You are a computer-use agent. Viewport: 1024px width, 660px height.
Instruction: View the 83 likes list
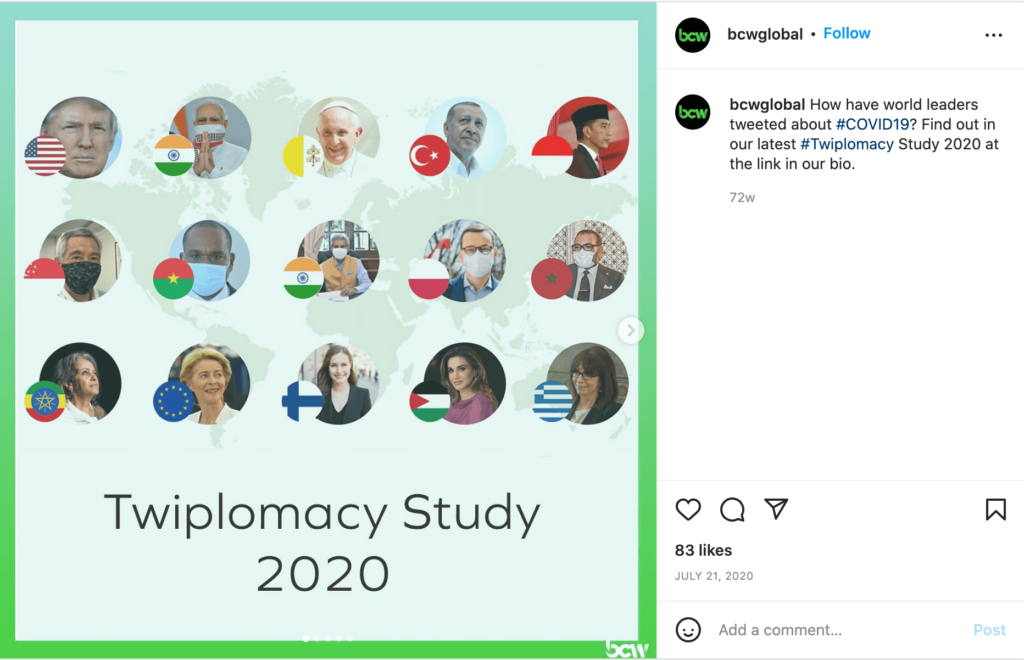click(x=703, y=550)
